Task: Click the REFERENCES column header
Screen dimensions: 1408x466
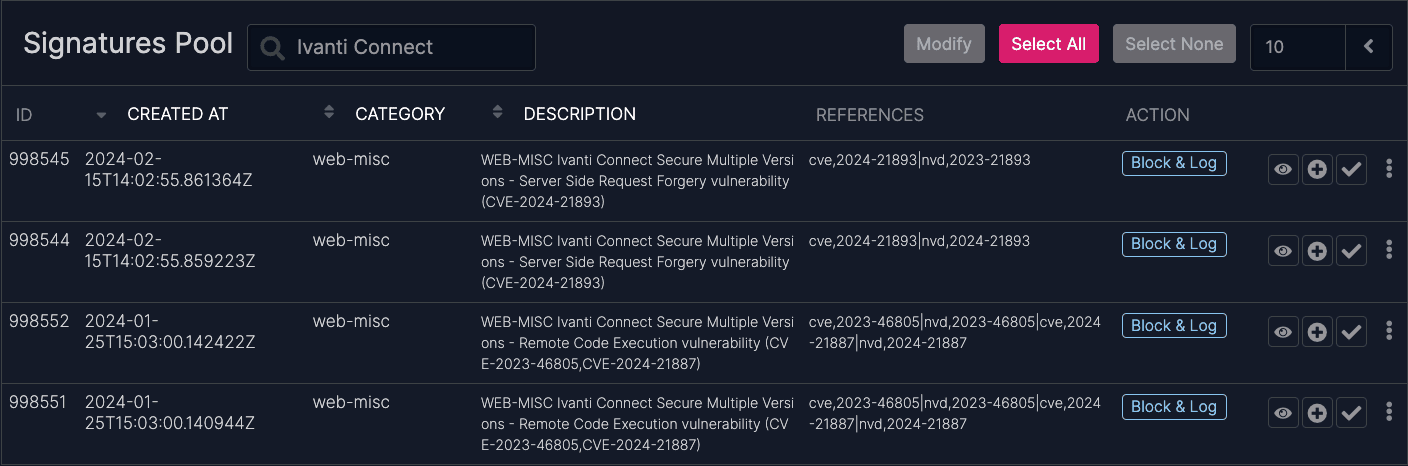Action: click(870, 115)
